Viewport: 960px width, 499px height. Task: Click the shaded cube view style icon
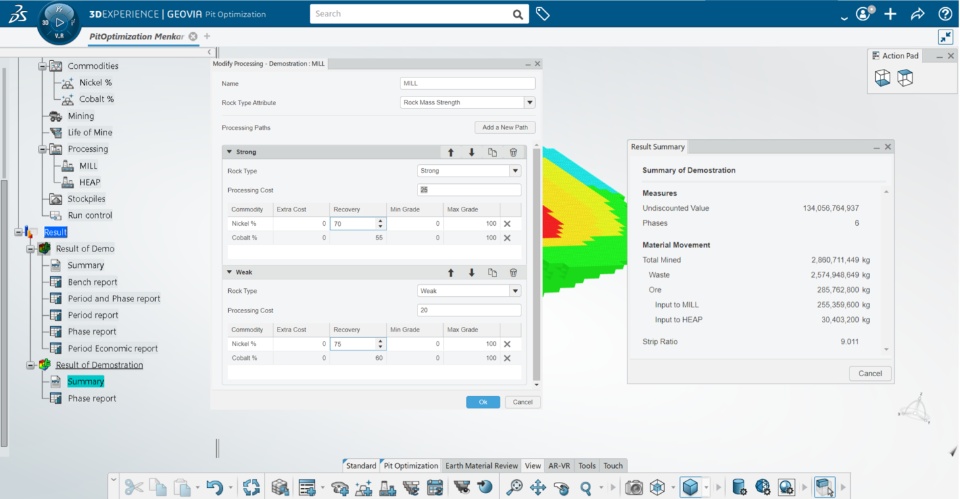(x=691, y=487)
